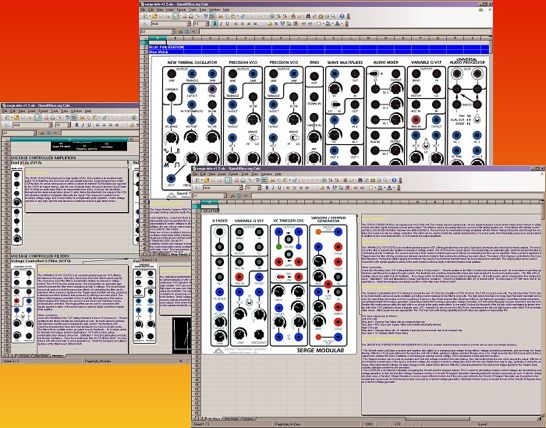Open Insert menu in Timbral Oscillator window

coord(170,10)
